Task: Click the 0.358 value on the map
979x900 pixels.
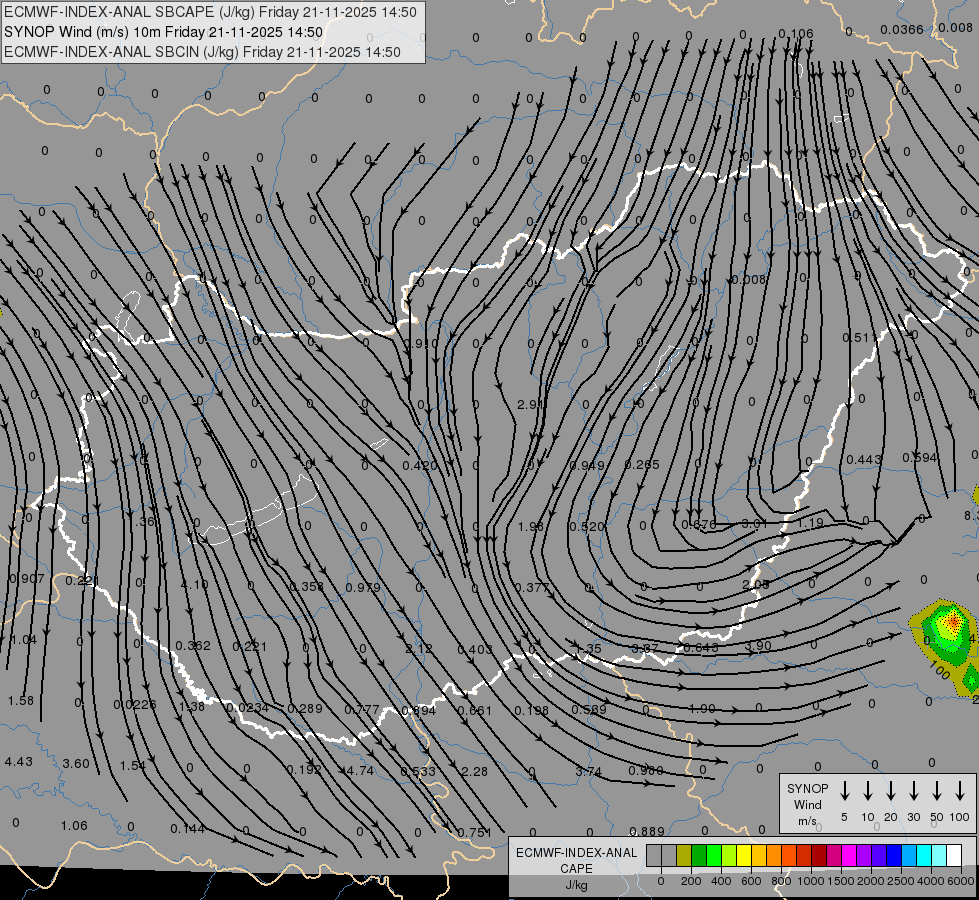Action: click(307, 586)
